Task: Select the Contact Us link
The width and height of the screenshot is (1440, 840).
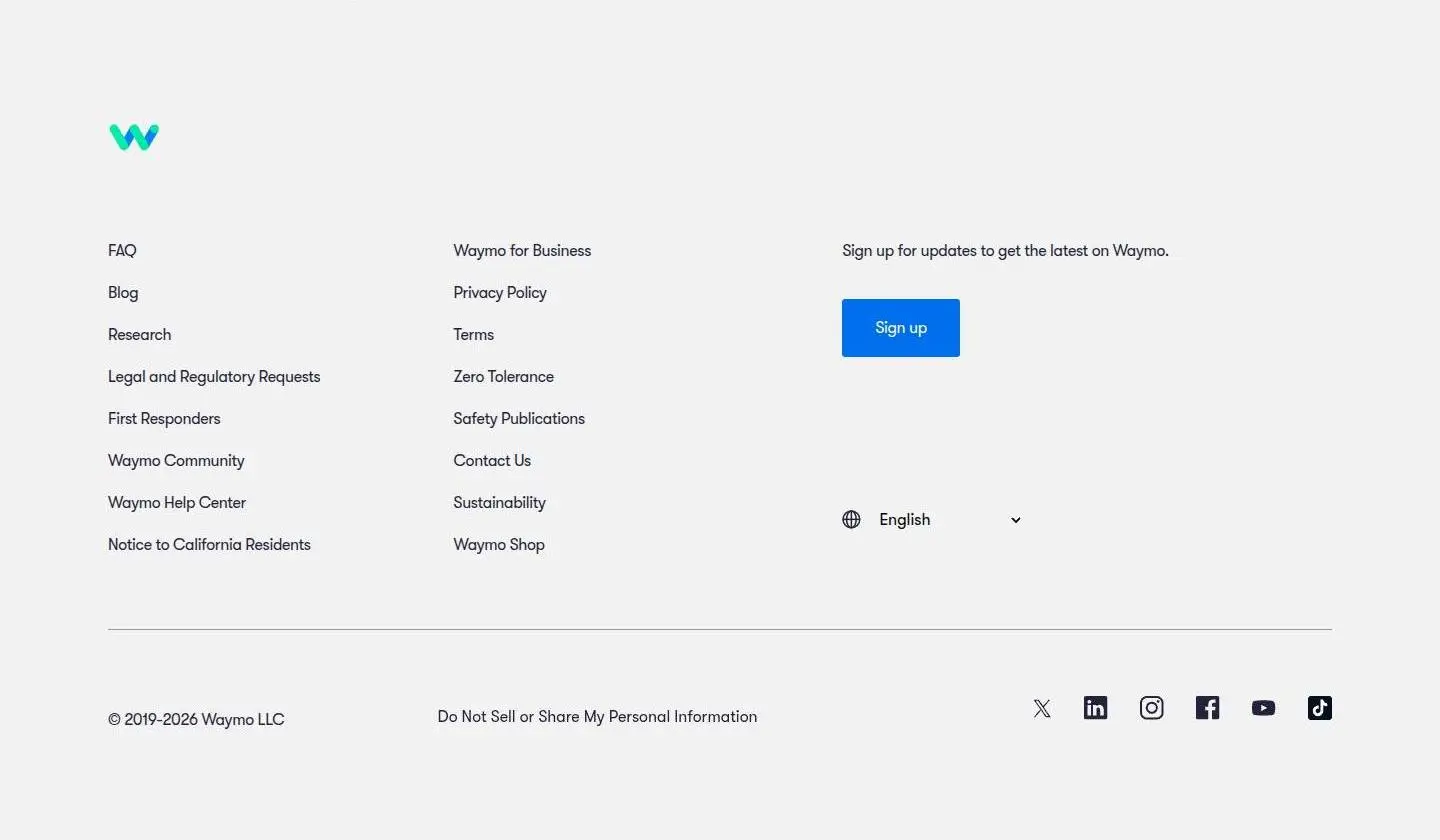Action: click(x=492, y=461)
